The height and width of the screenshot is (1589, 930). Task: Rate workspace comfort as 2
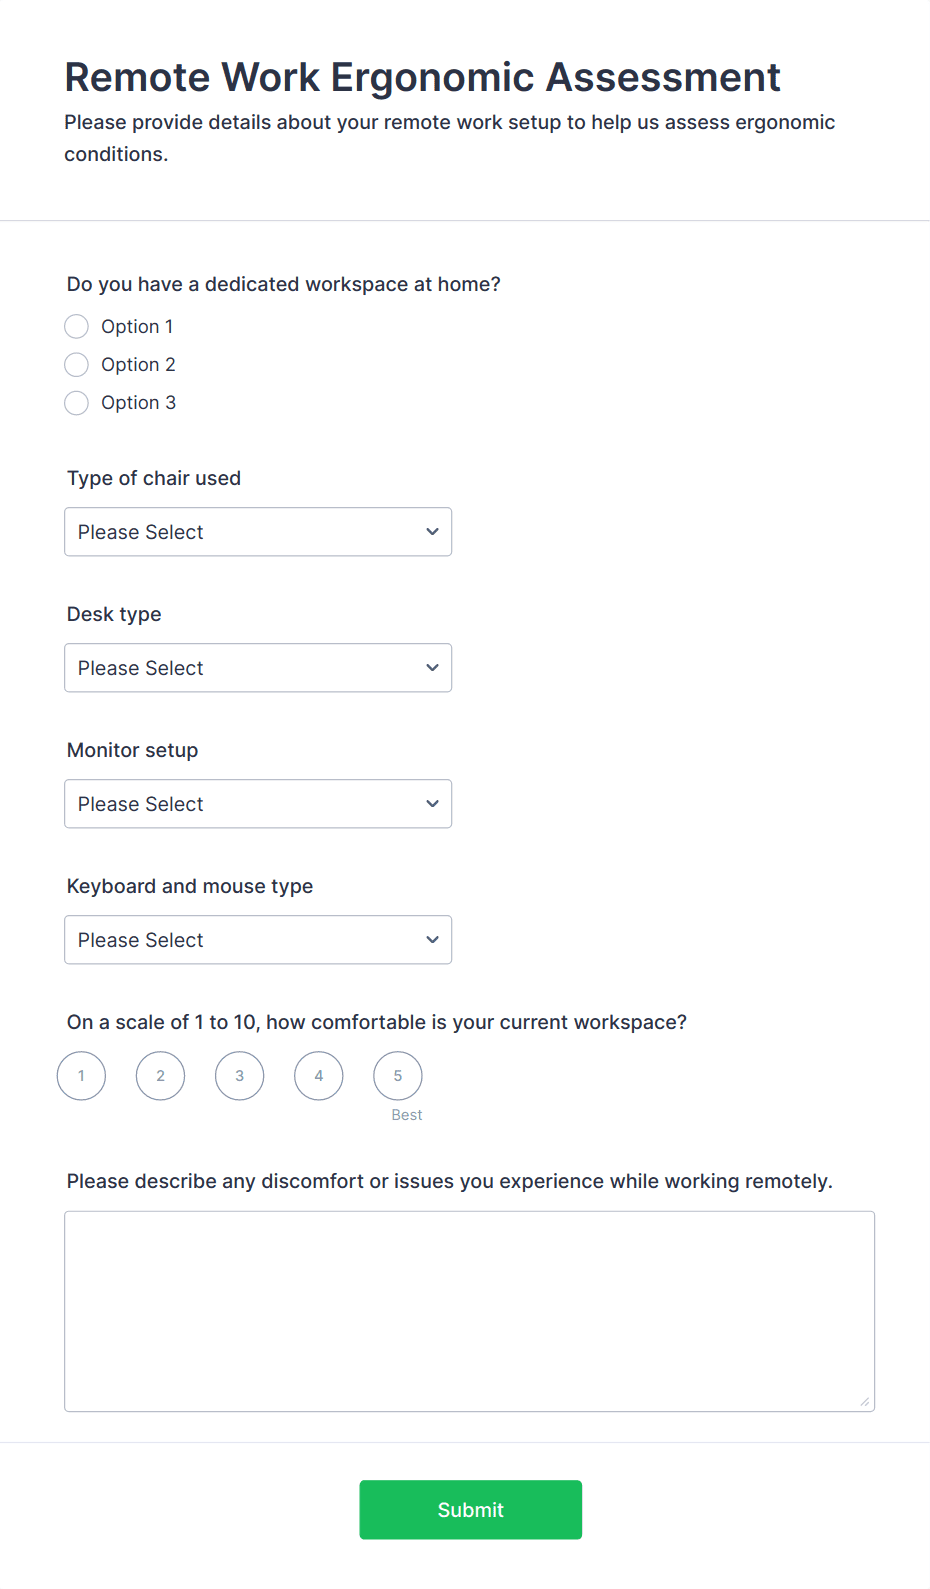tap(161, 1076)
